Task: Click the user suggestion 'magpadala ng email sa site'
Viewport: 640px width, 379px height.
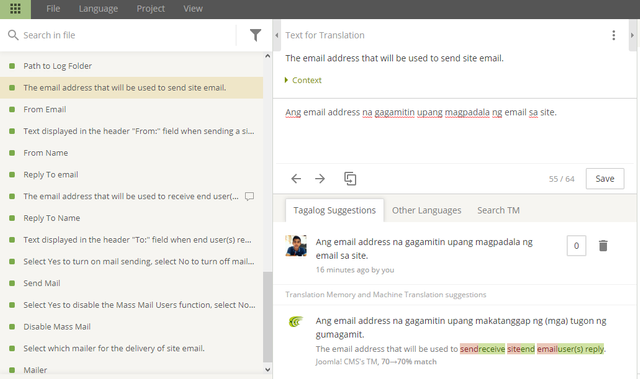Action: [424, 248]
